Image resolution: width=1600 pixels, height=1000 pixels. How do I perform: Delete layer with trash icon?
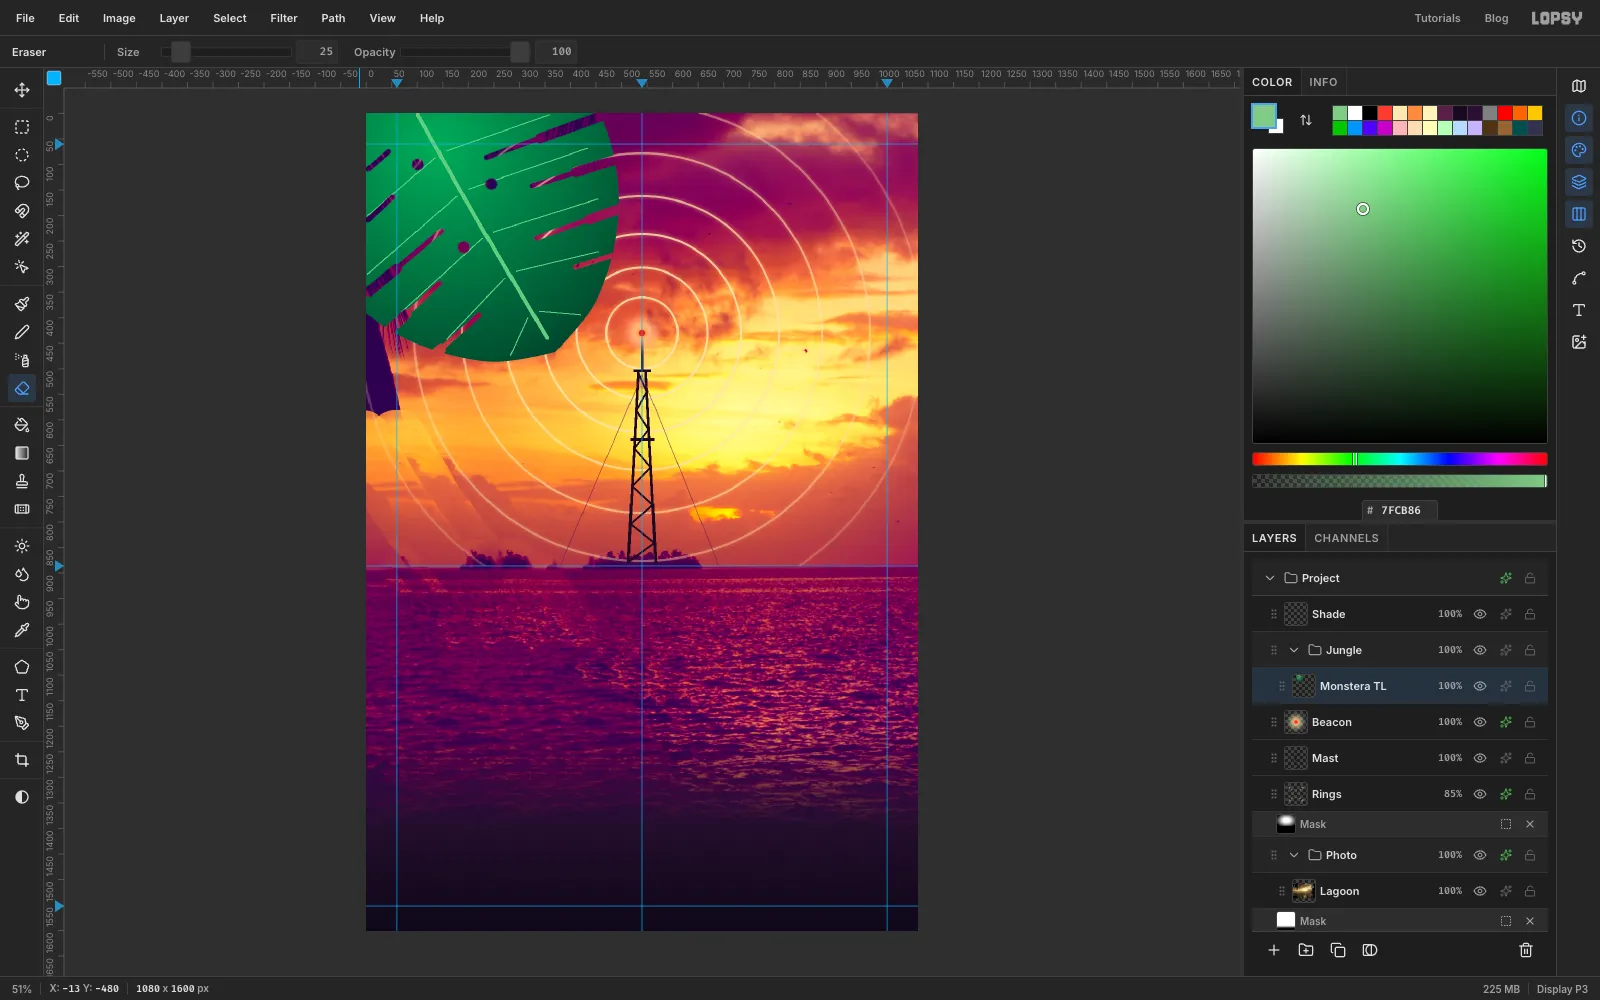click(1526, 950)
